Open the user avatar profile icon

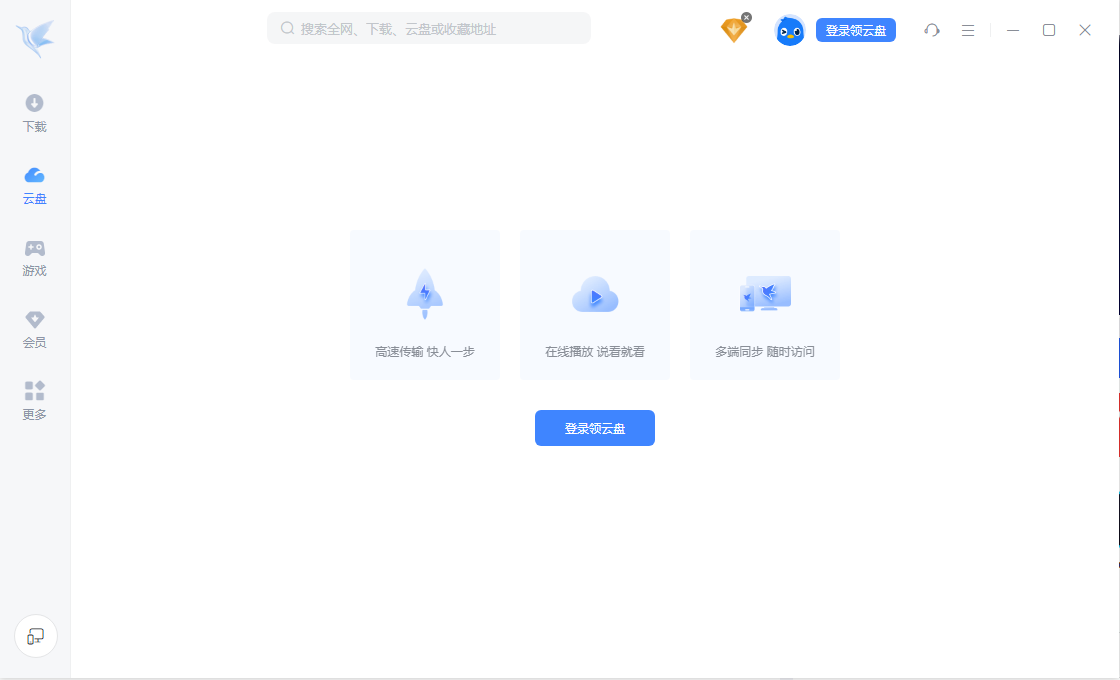789,30
